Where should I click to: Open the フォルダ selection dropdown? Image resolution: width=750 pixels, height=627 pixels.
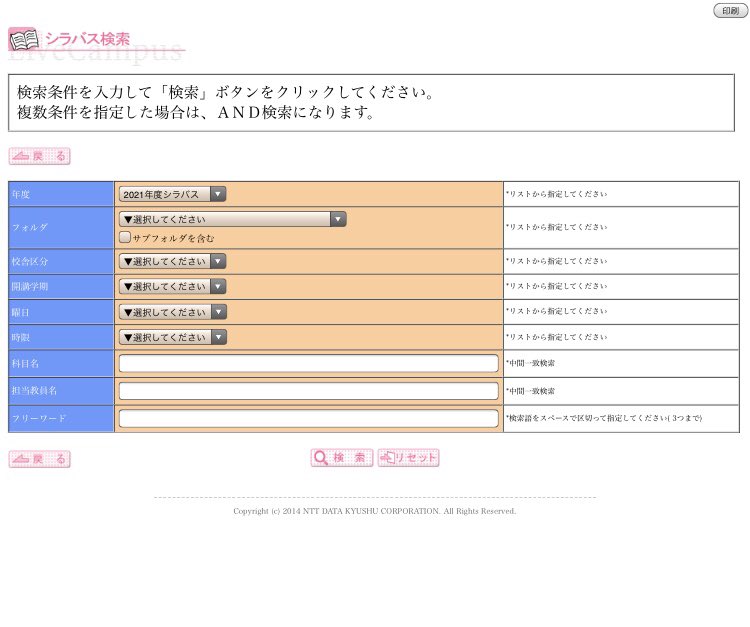[x=232, y=220]
